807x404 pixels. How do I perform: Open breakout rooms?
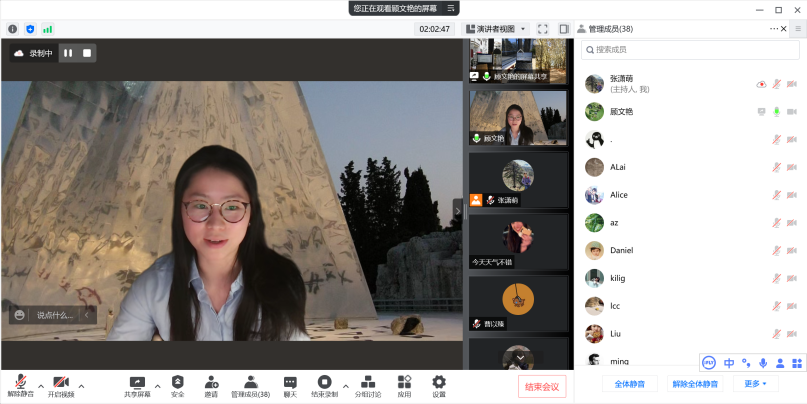coord(368,383)
